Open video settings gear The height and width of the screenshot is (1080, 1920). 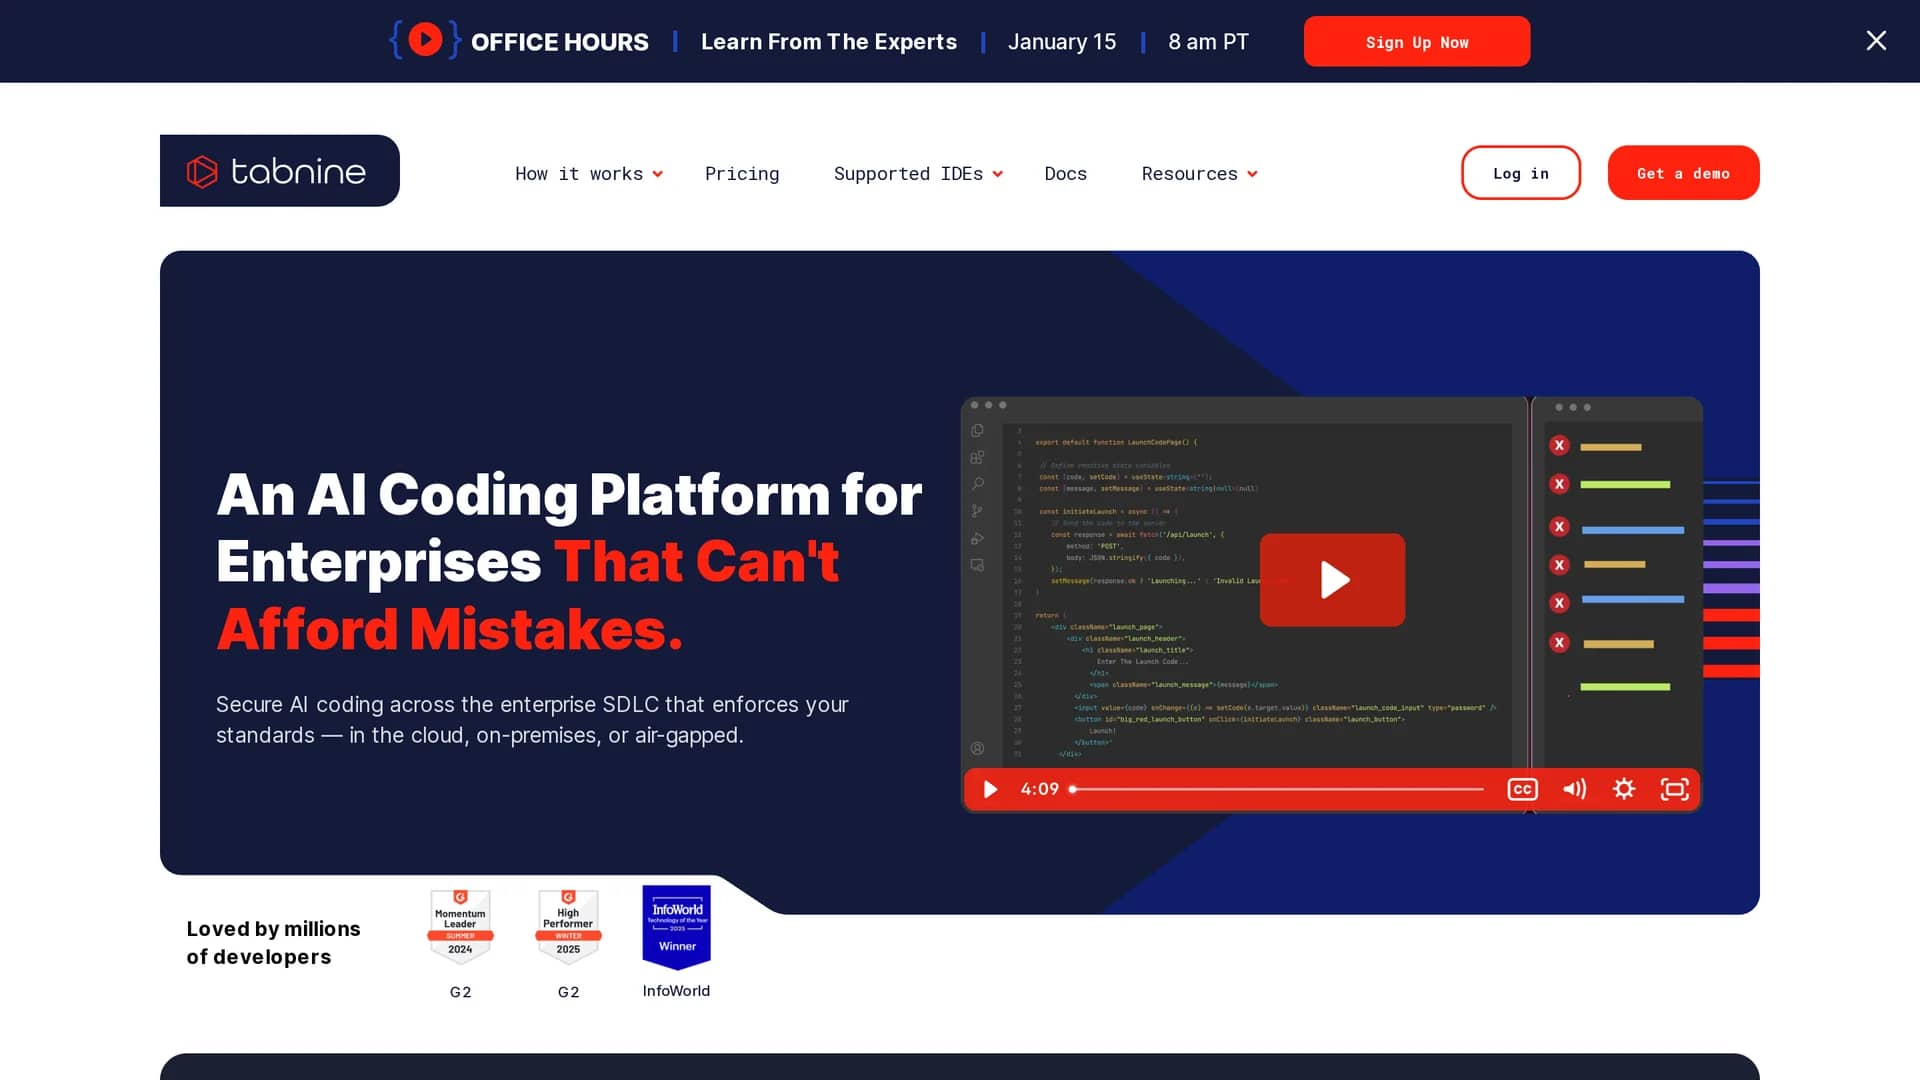tap(1624, 789)
